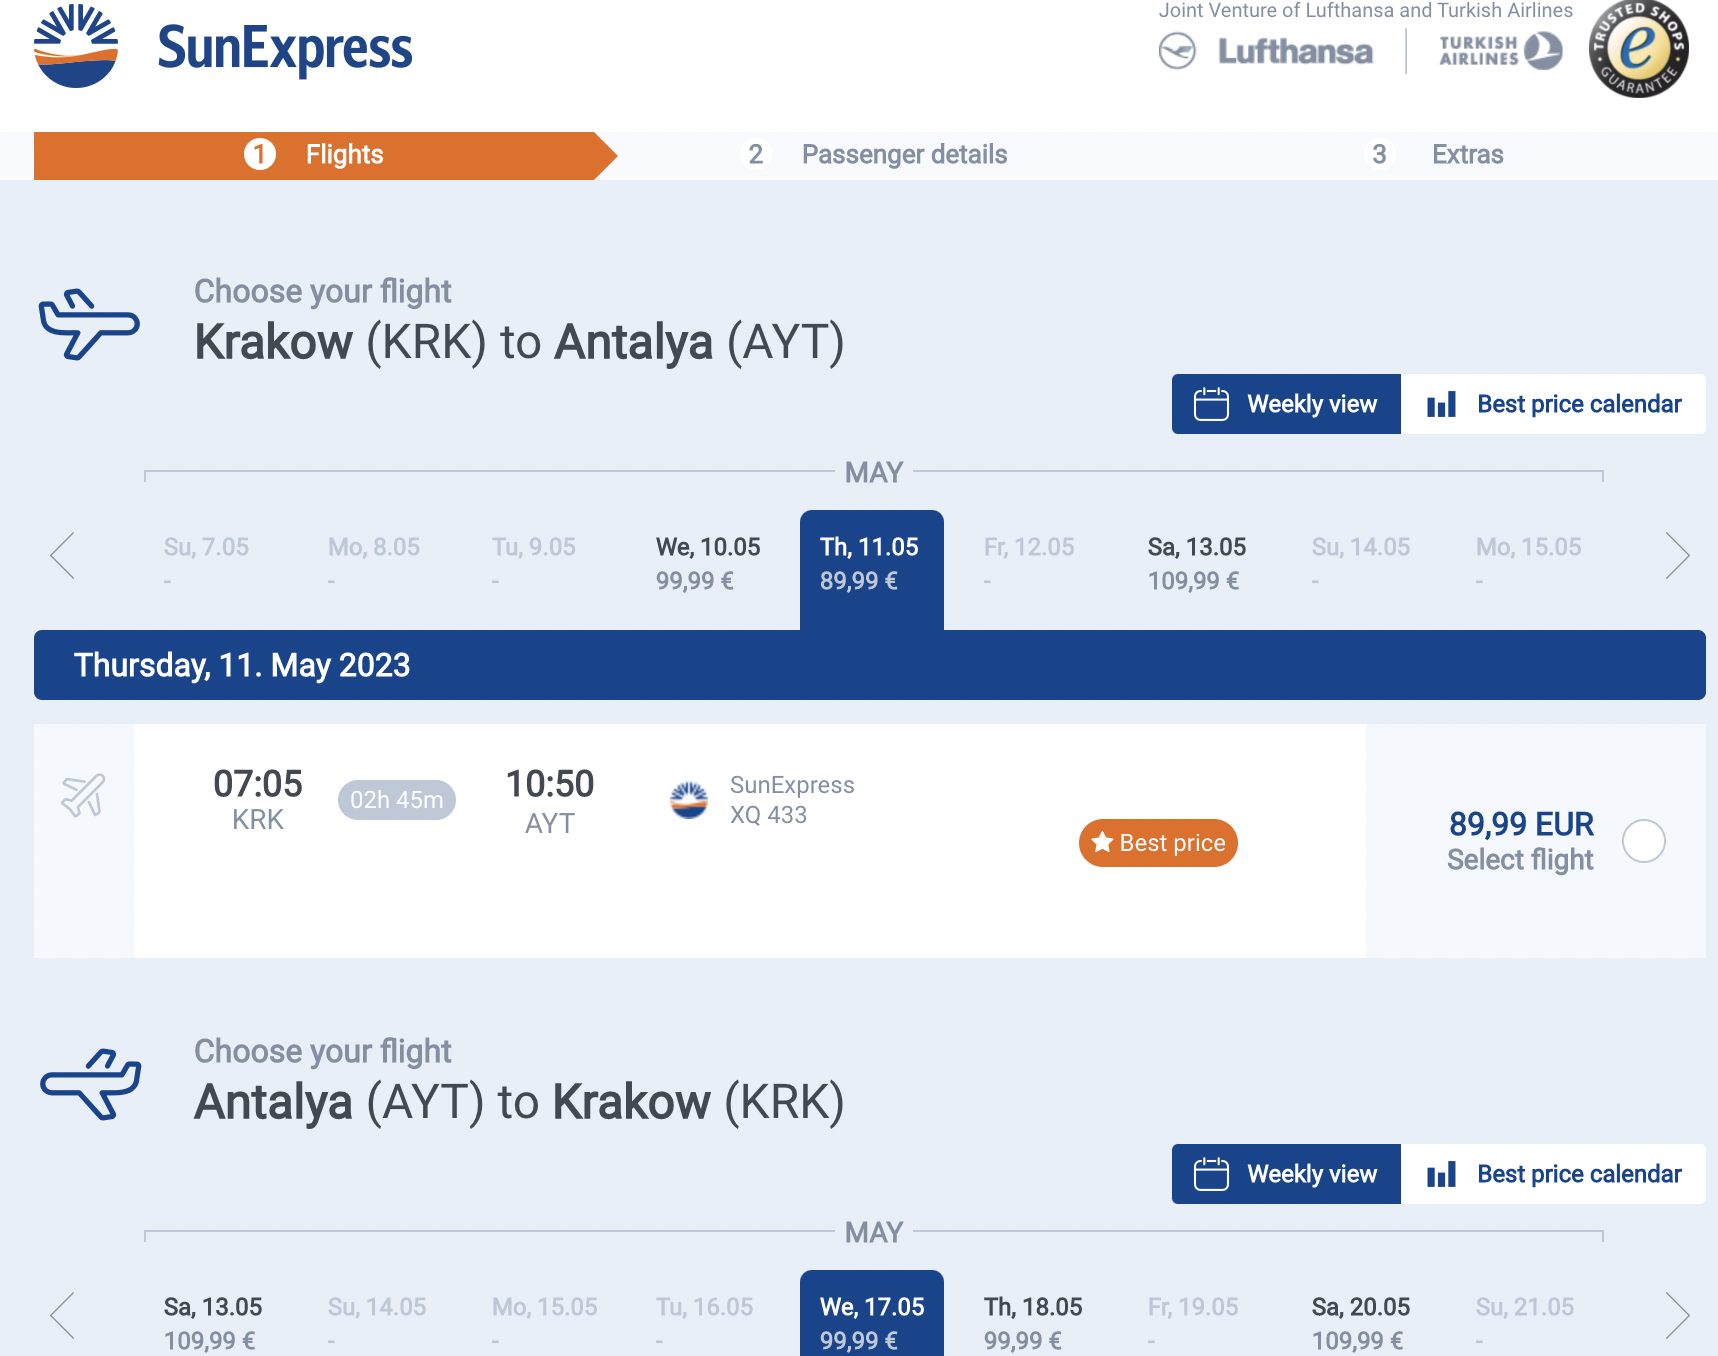1718x1356 pixels.
Task: Click the SunExpress XQ 433 carrier icon
Action: click(x=689, y=800)
